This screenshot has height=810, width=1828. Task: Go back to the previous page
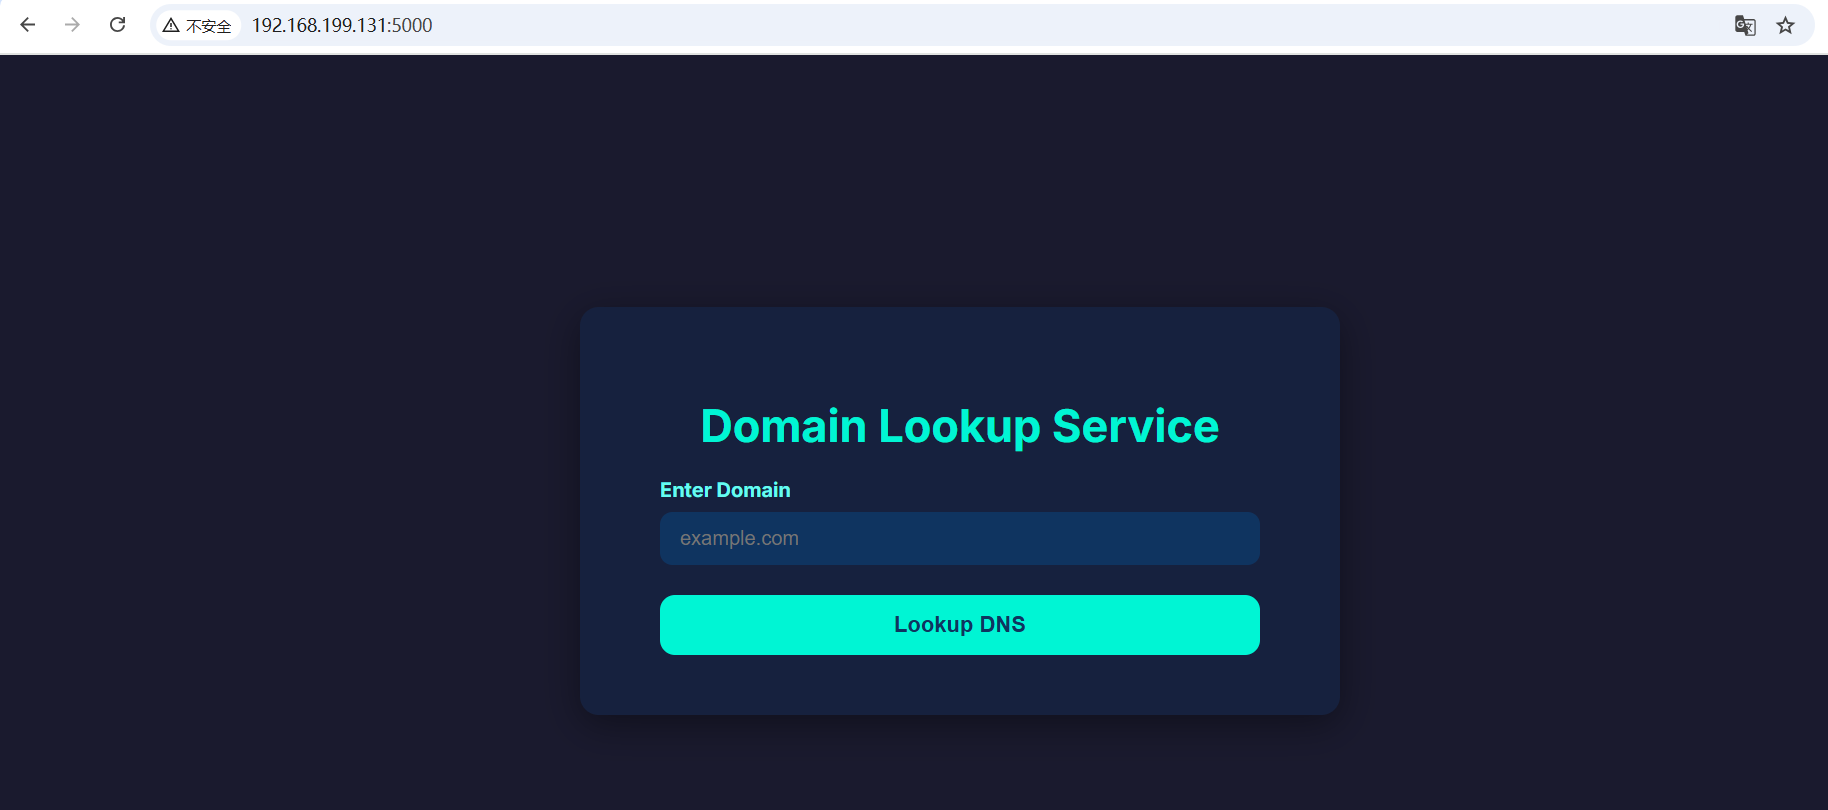click(28, 25)
